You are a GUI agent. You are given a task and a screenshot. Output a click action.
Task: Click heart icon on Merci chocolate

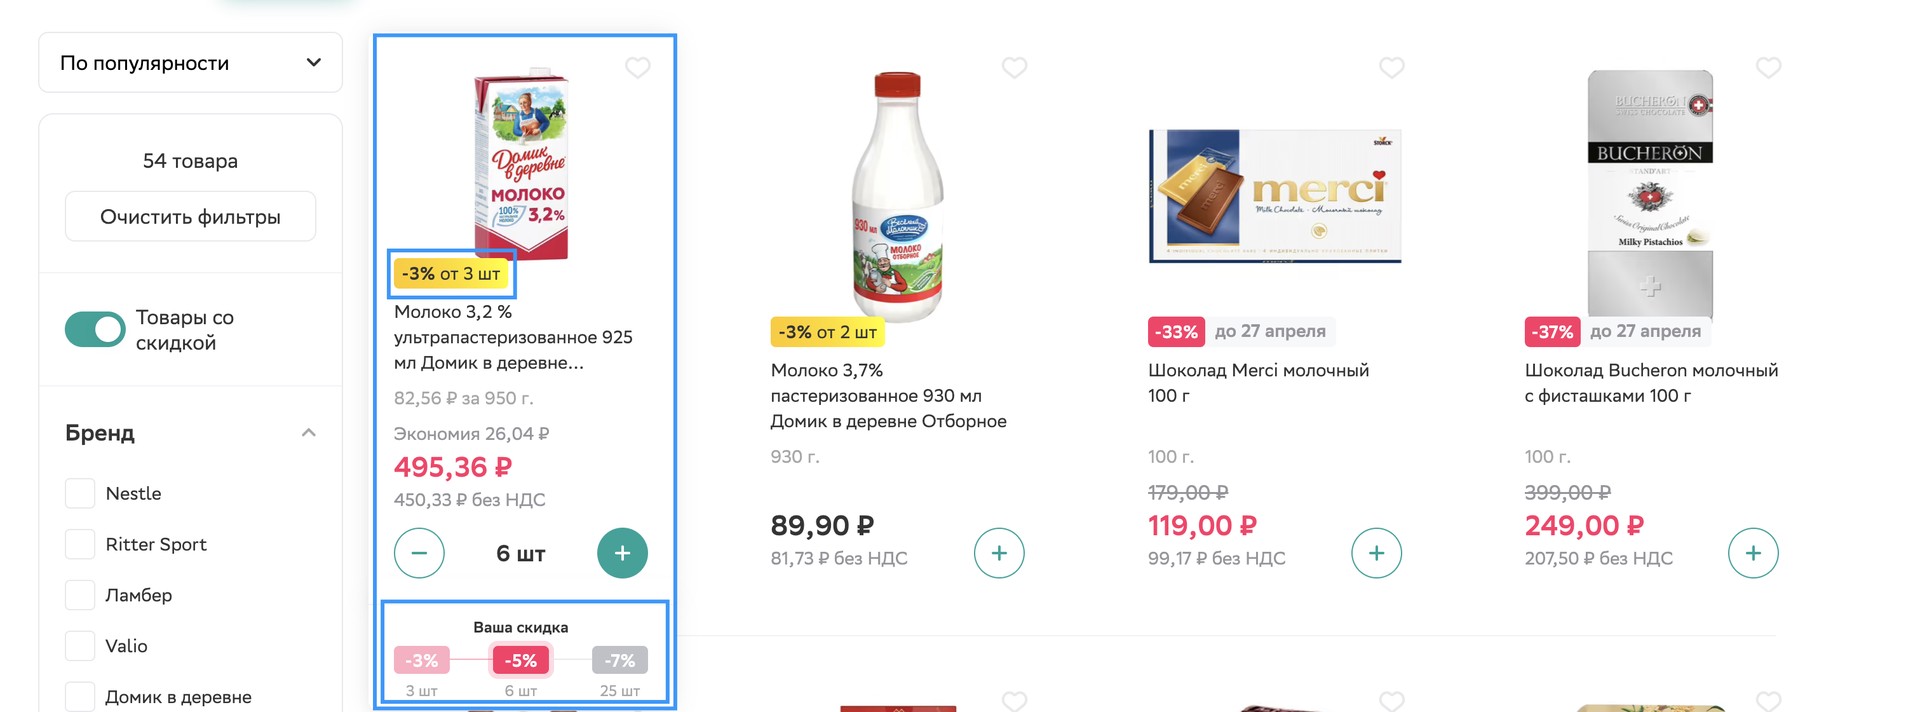(x=1391, y=68)
